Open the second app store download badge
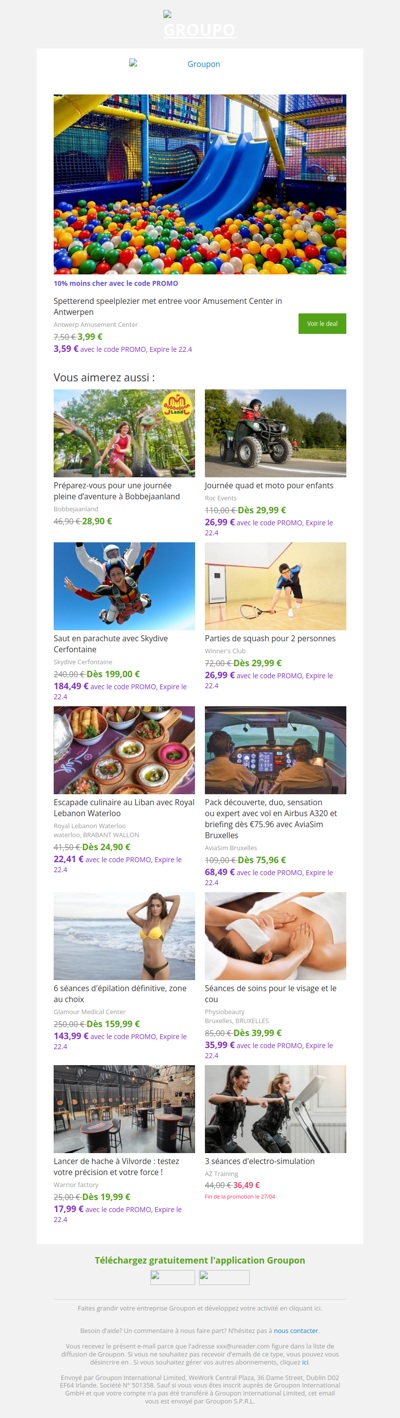Screen dimensions: 400x1418 tap(224, 1277)
